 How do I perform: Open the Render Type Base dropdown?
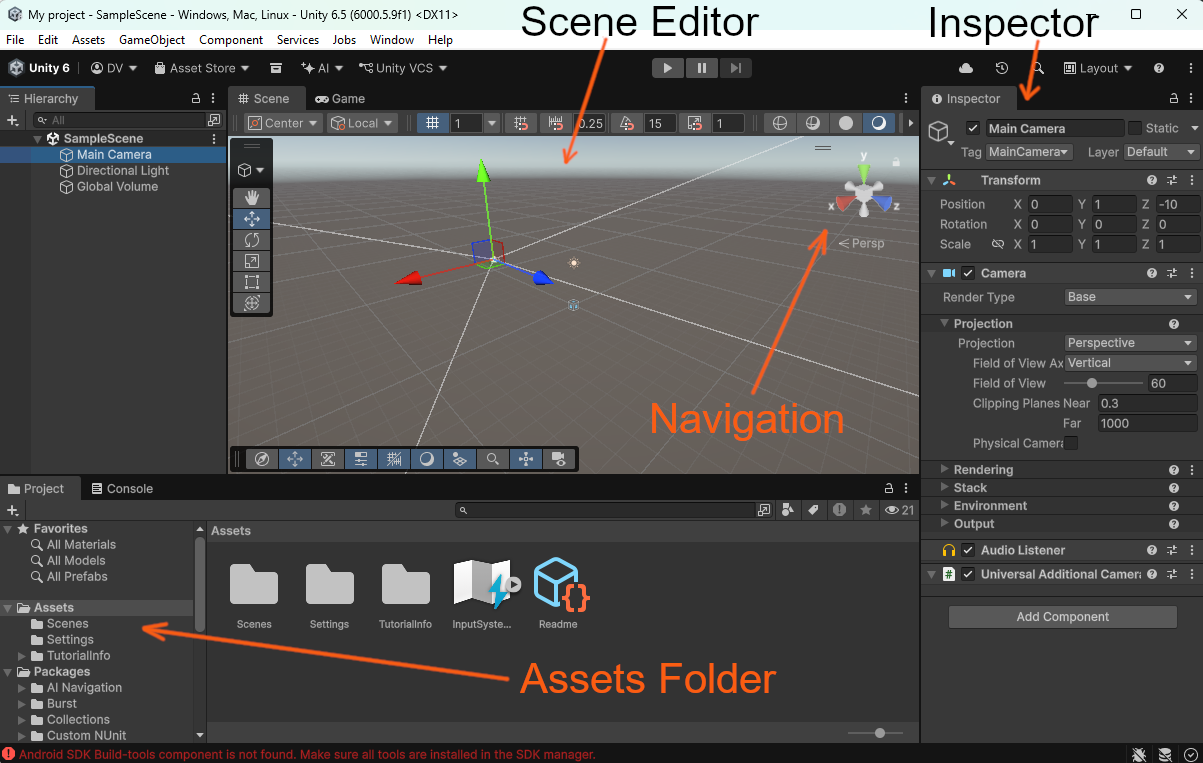coord(1130,297)
